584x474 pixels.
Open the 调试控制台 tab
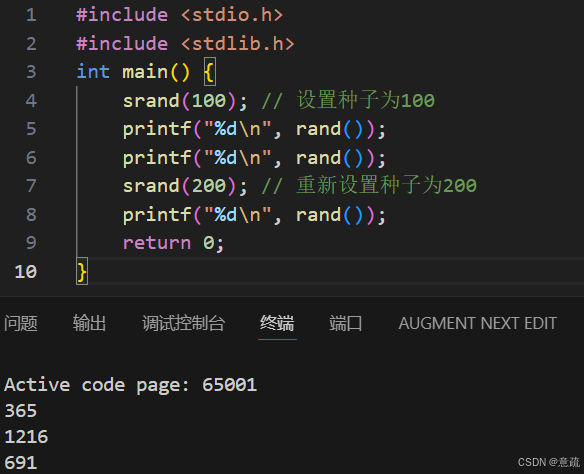point(184,323)
